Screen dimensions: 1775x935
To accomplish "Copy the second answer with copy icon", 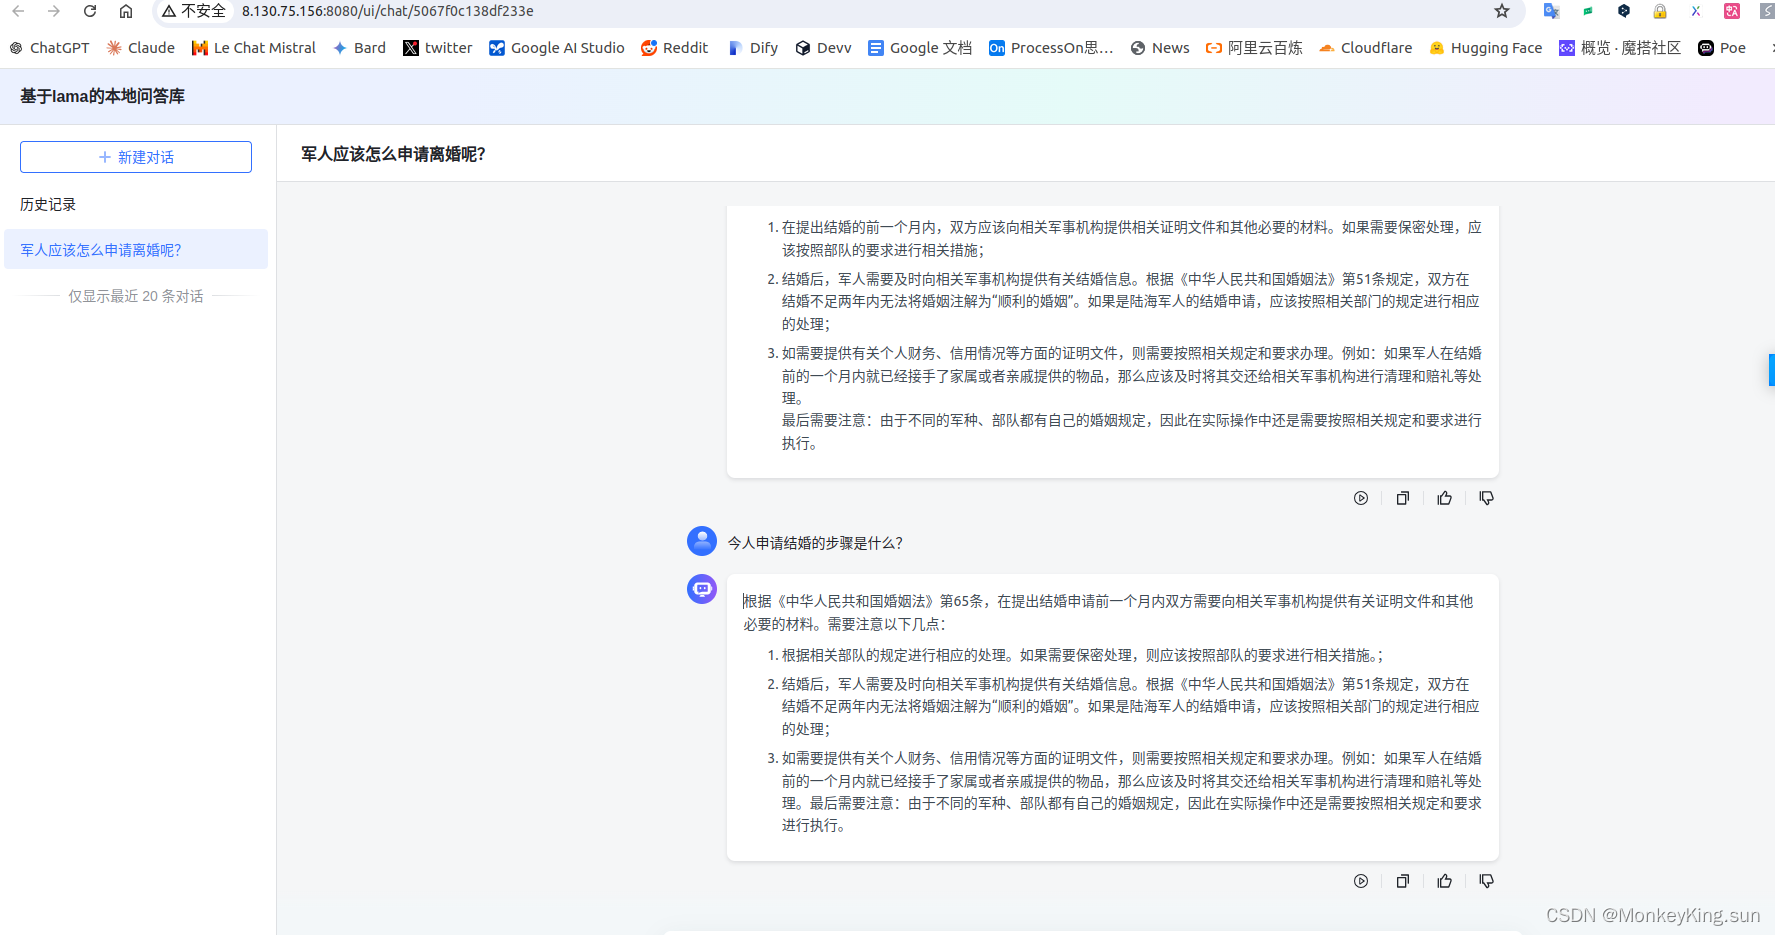I will point(1403,881).
